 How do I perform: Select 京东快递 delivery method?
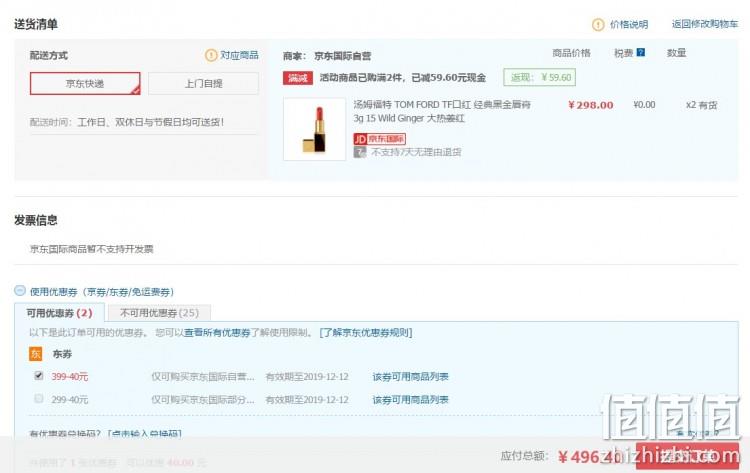coord(85,83)
